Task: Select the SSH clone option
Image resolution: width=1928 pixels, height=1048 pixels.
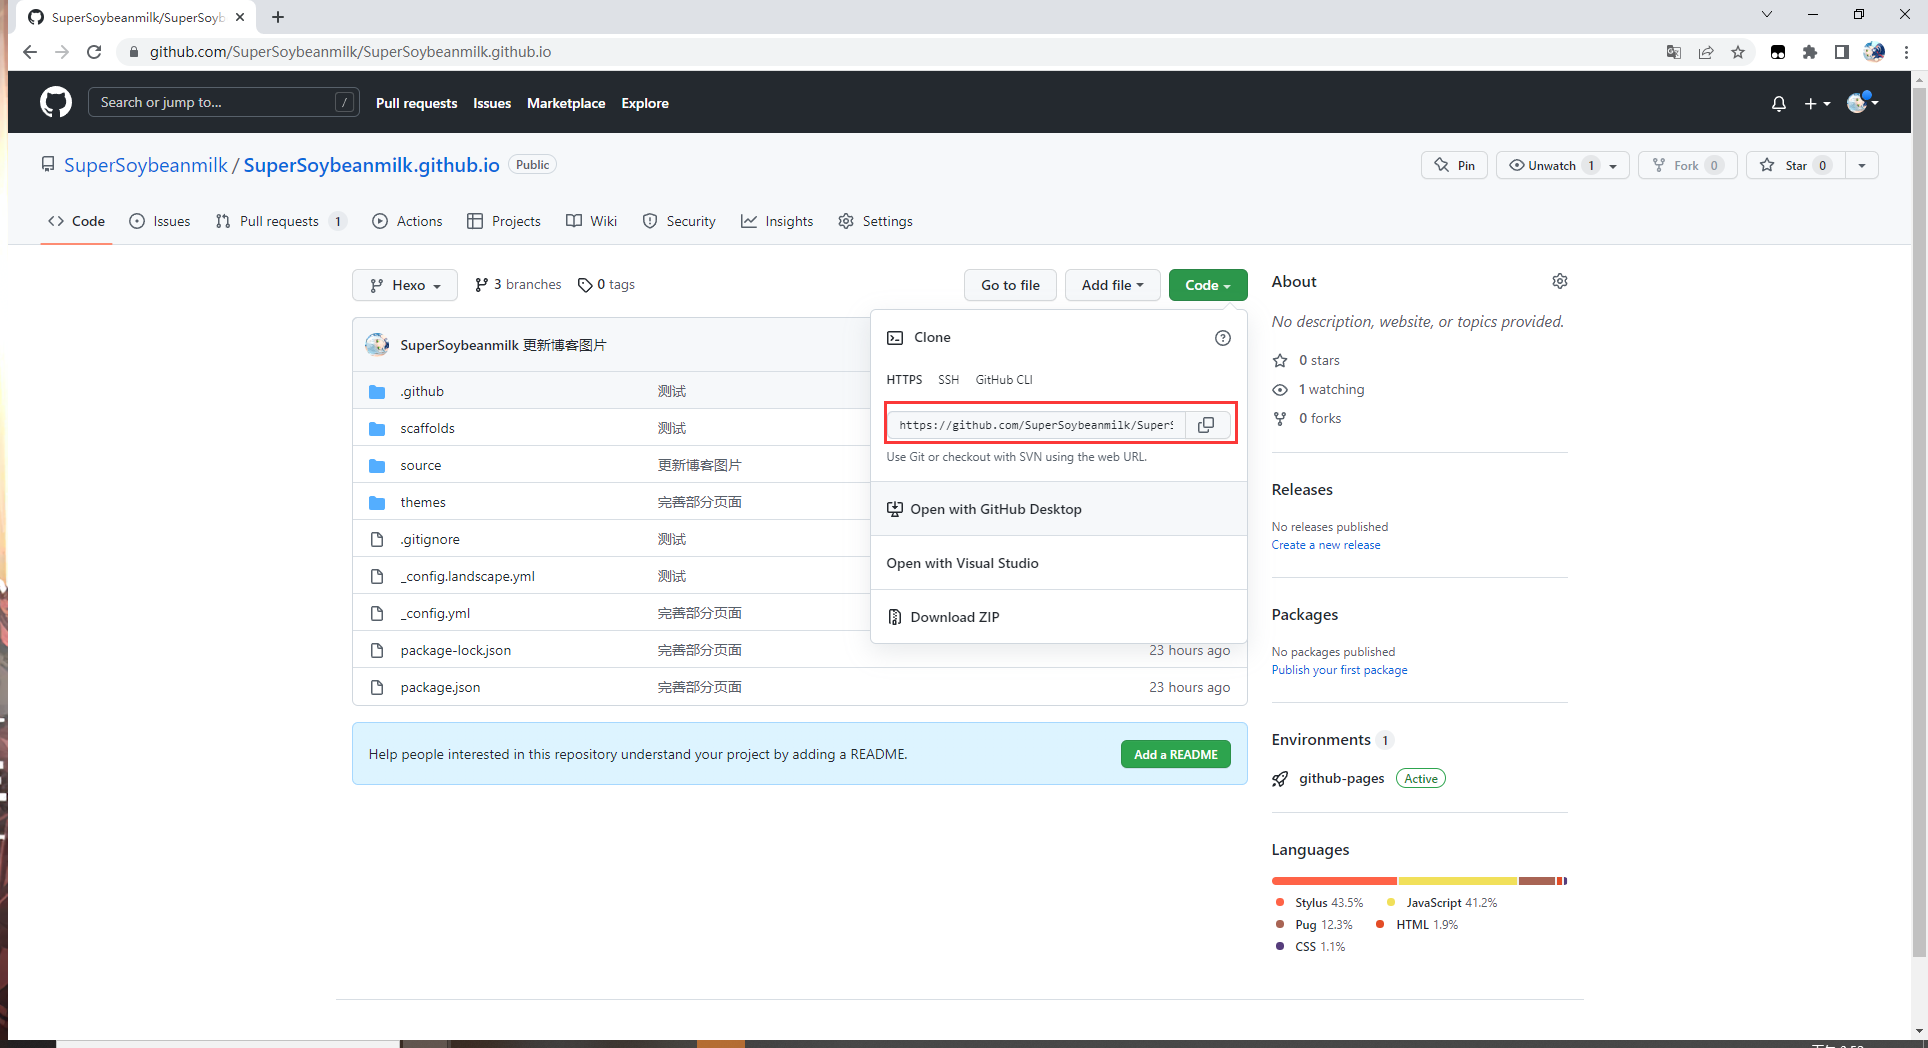Action: tap(948, 380)
